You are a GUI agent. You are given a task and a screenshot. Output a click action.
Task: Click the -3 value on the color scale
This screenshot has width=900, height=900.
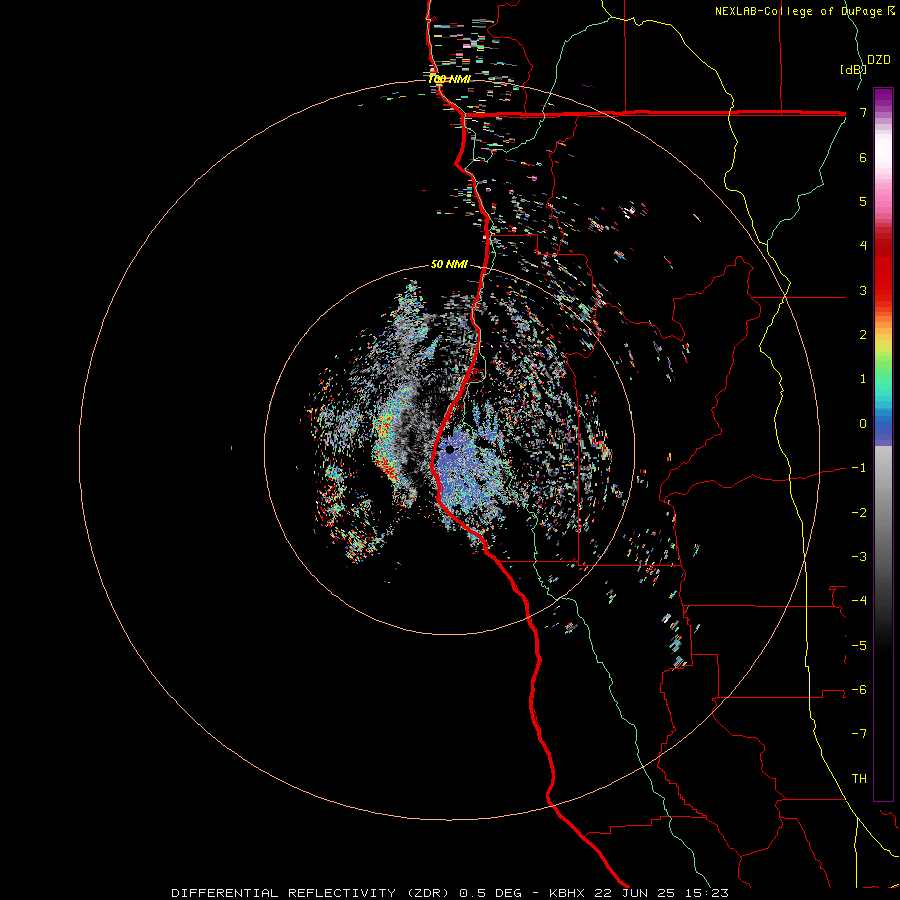click(x=859, y=557)
